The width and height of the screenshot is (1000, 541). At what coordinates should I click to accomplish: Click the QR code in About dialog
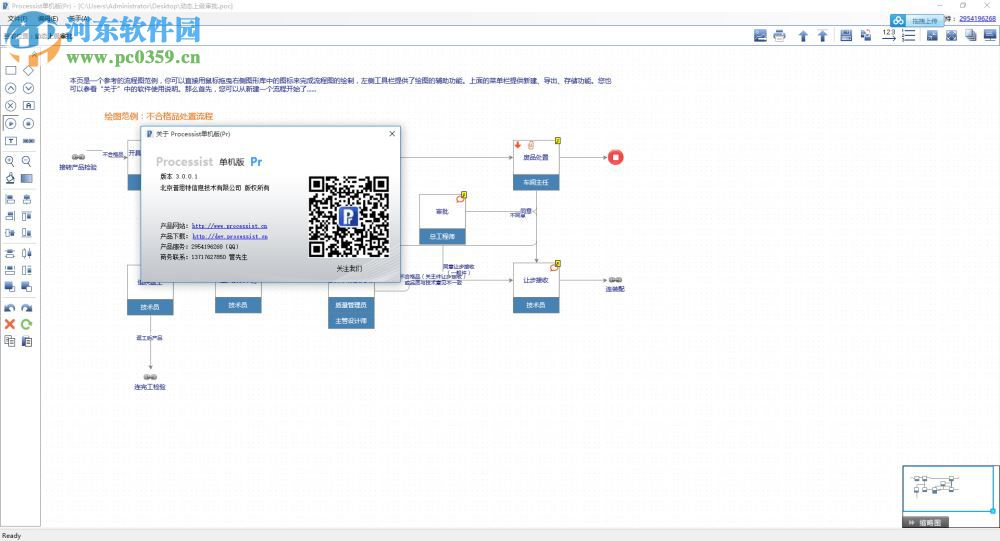349,216
